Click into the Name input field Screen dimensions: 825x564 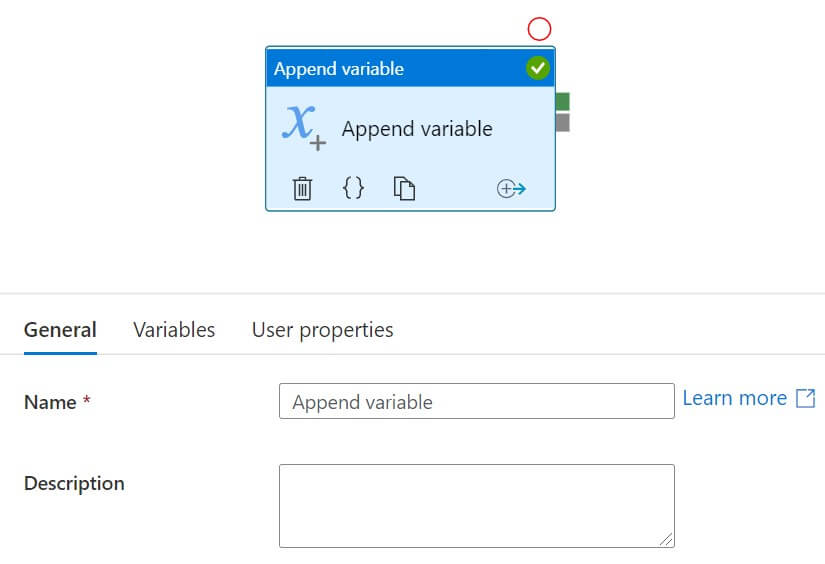[476, 401]
